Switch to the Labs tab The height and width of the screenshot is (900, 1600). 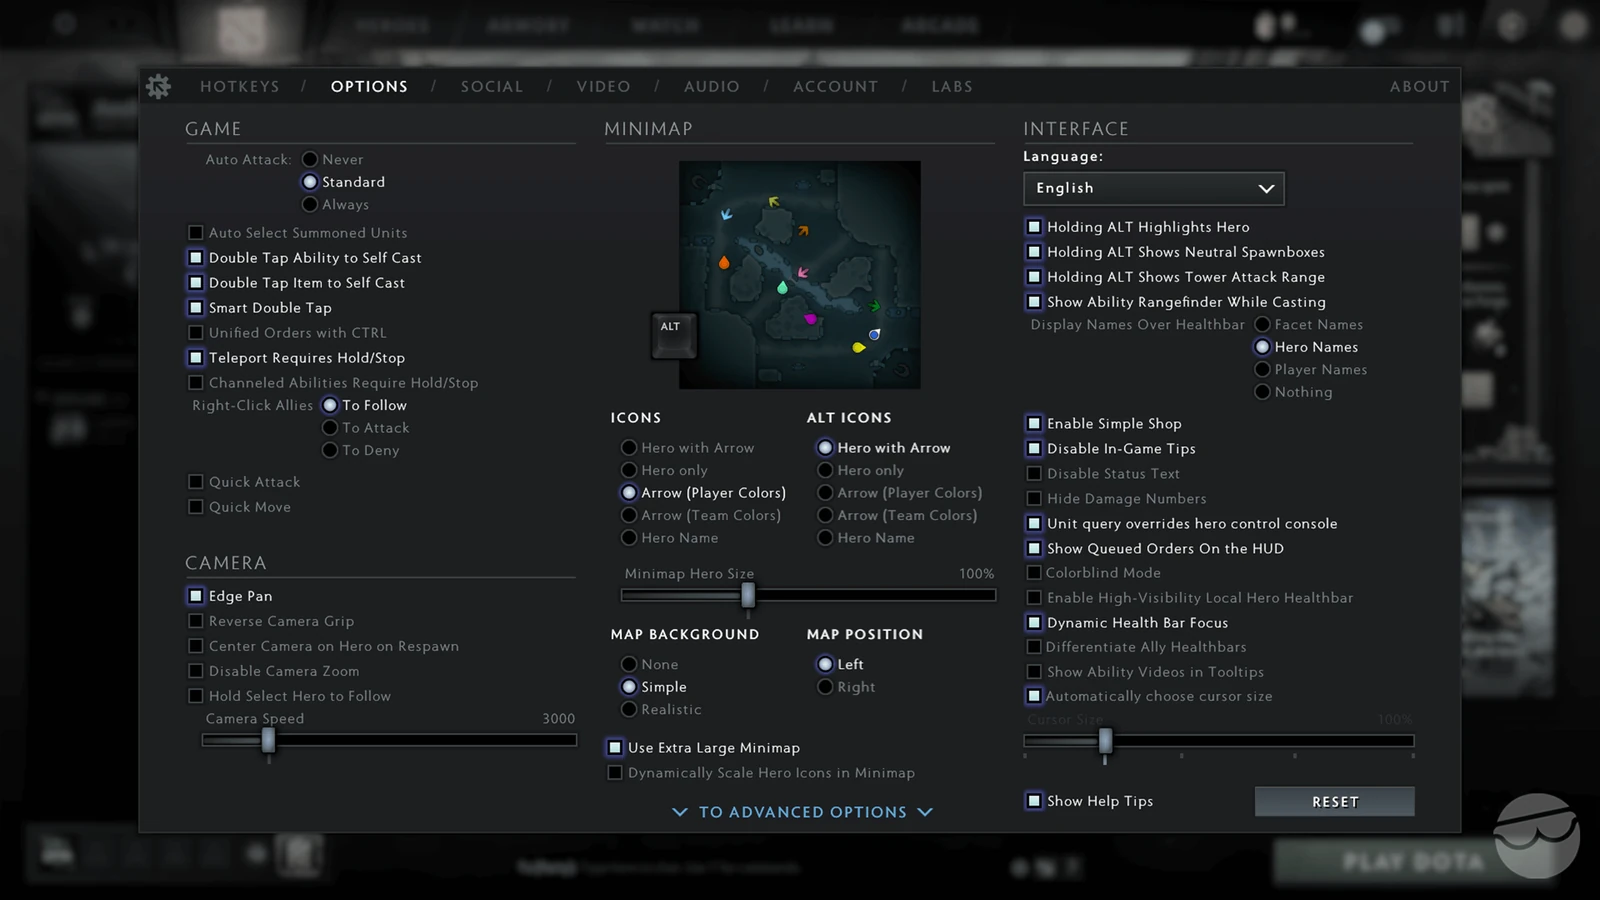click(x=952, y=87)
